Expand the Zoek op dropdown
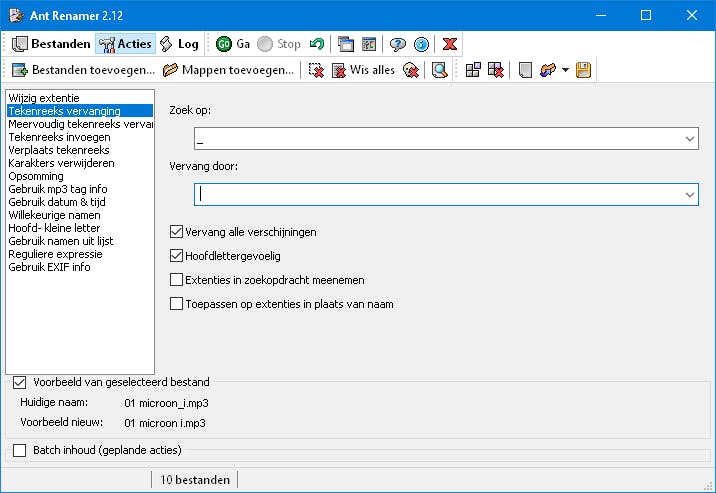This screenshot has height=493, width=716. pos(690,139)
